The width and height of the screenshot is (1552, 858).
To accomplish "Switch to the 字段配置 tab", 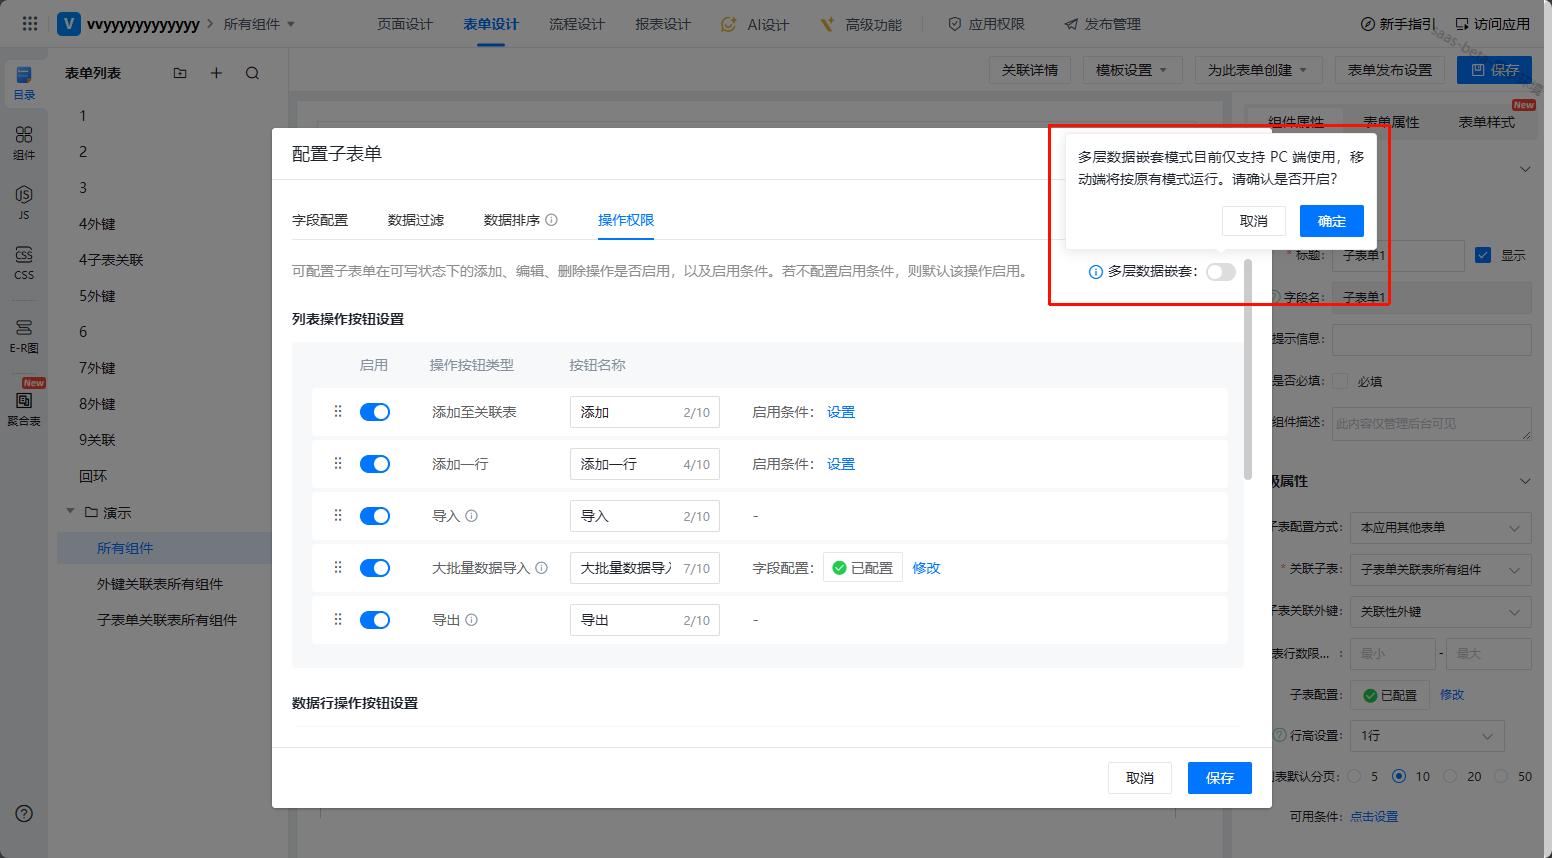I will click(320, 220).
